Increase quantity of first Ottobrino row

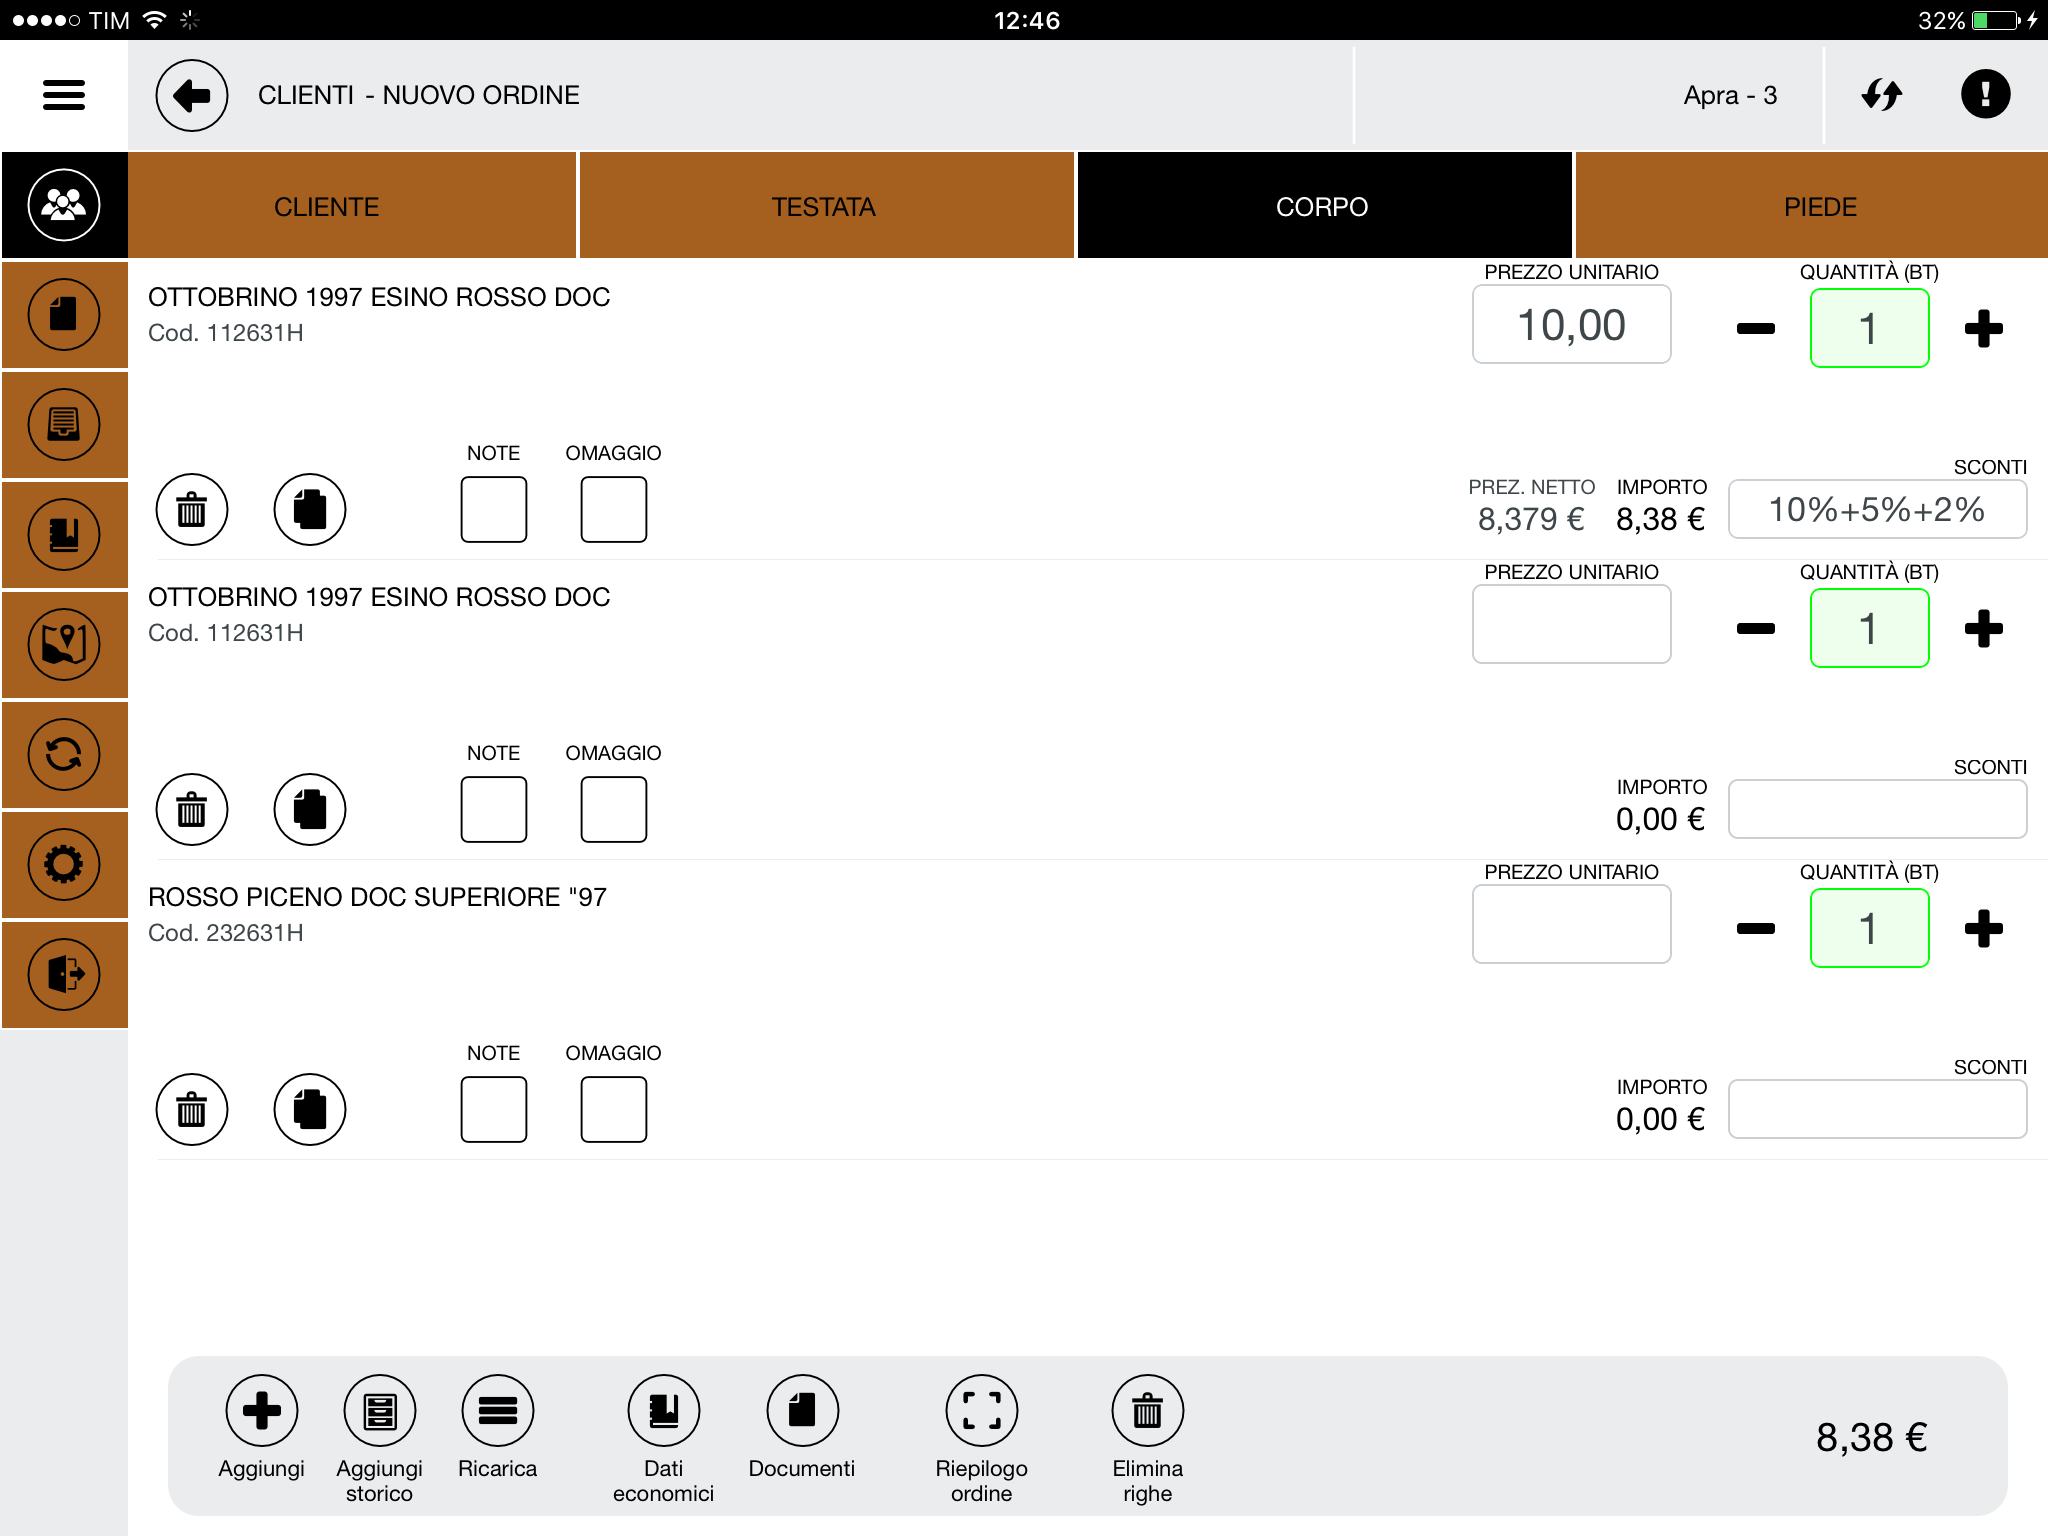(1983, 329)
